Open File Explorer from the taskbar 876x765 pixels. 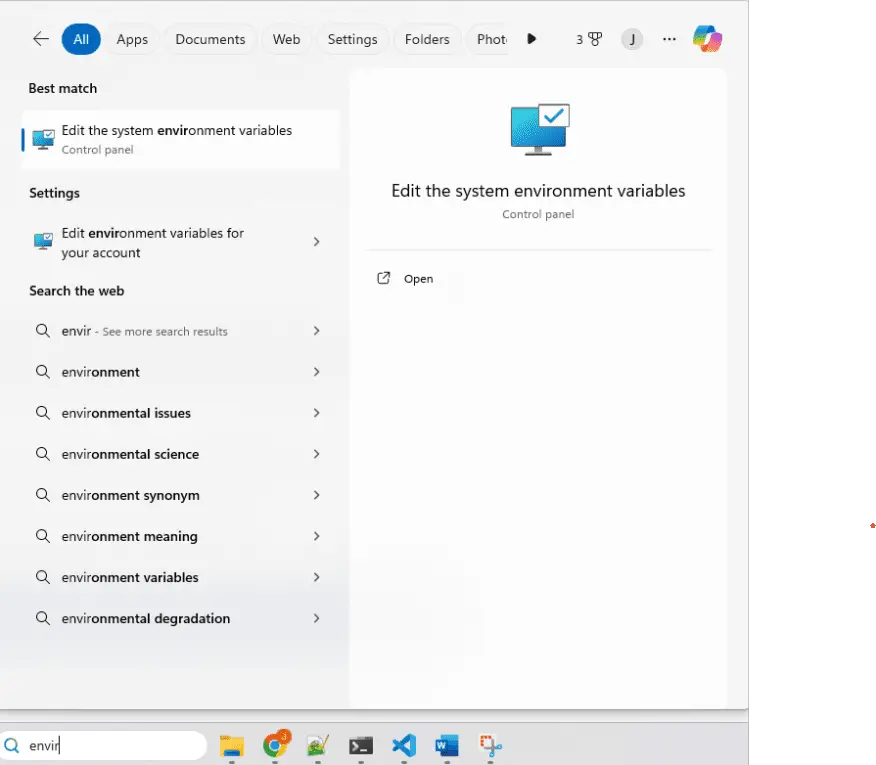tap(232, 745)
